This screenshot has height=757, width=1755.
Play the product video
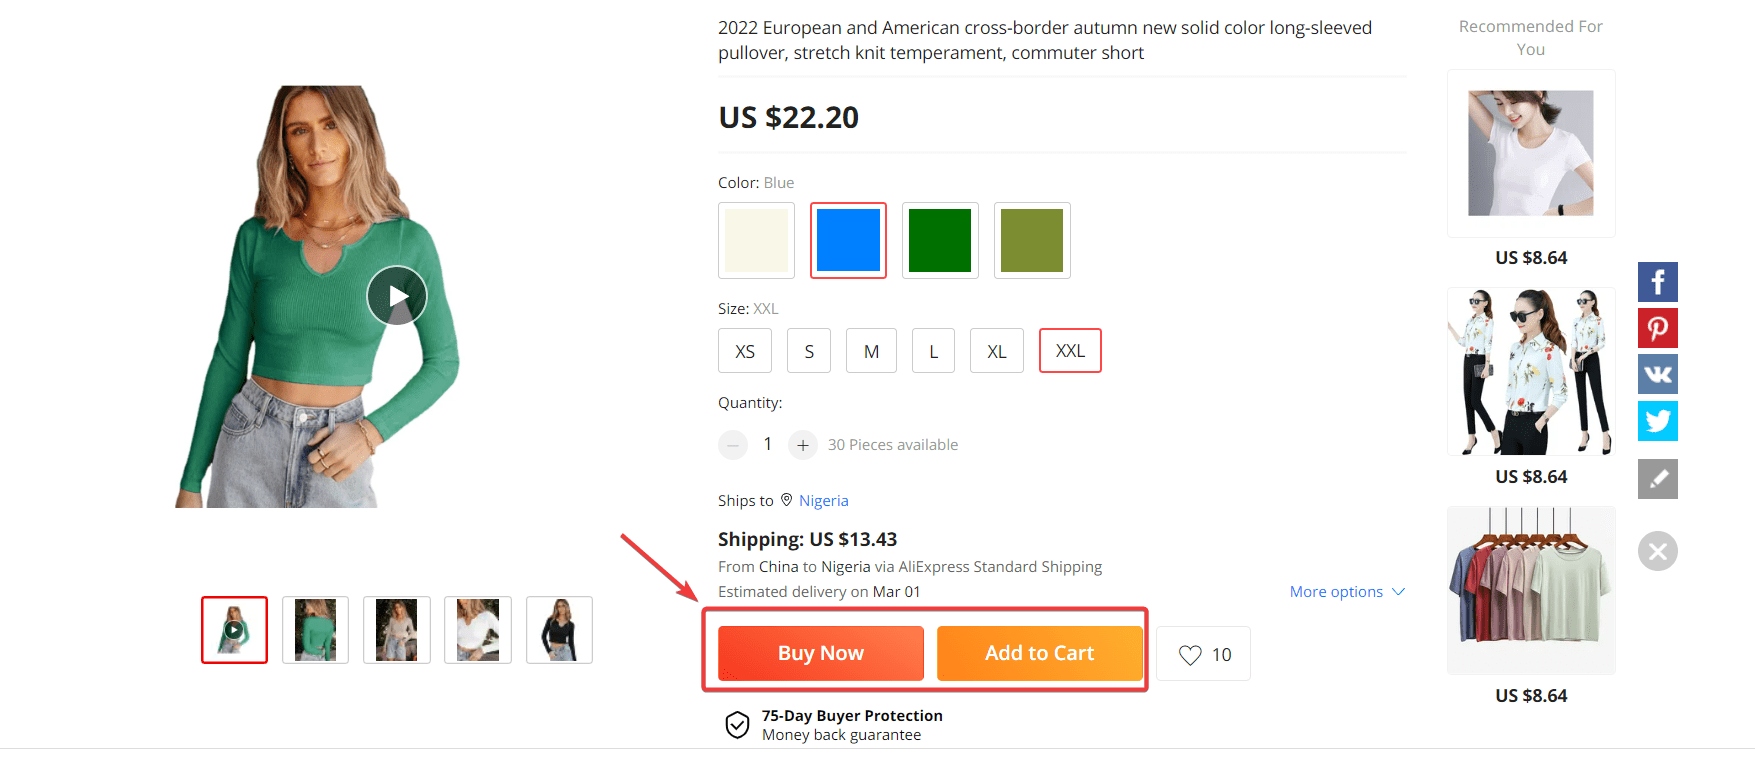396,295
